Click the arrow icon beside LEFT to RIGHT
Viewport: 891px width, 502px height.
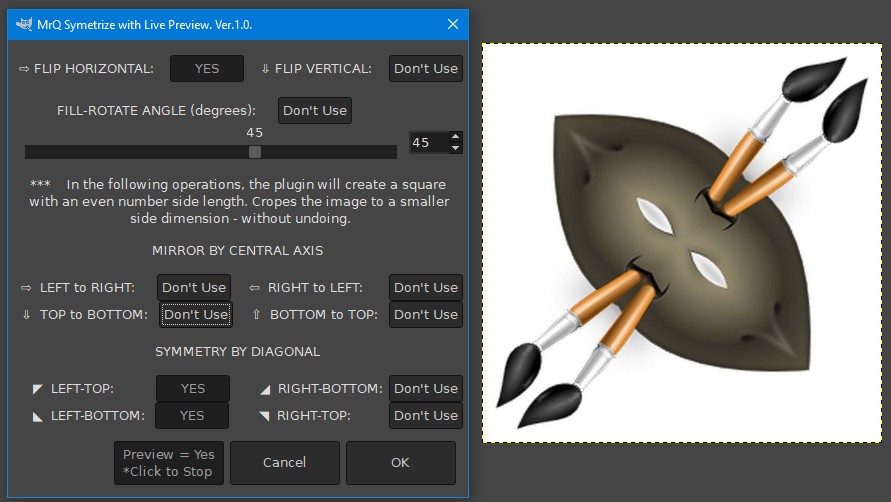[26, 288]
